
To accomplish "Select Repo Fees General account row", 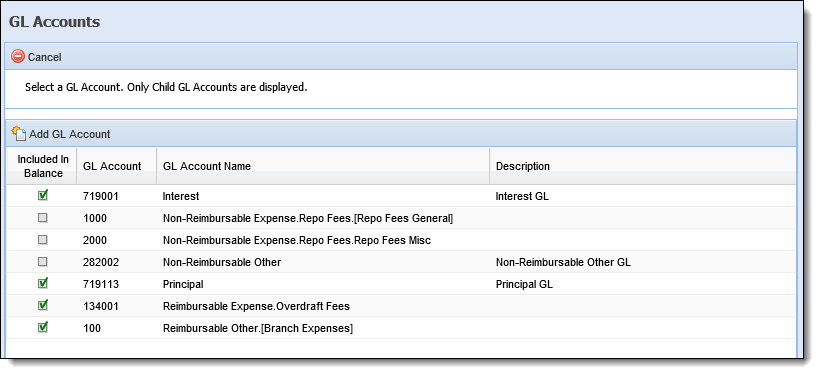I will click(401, 218).
